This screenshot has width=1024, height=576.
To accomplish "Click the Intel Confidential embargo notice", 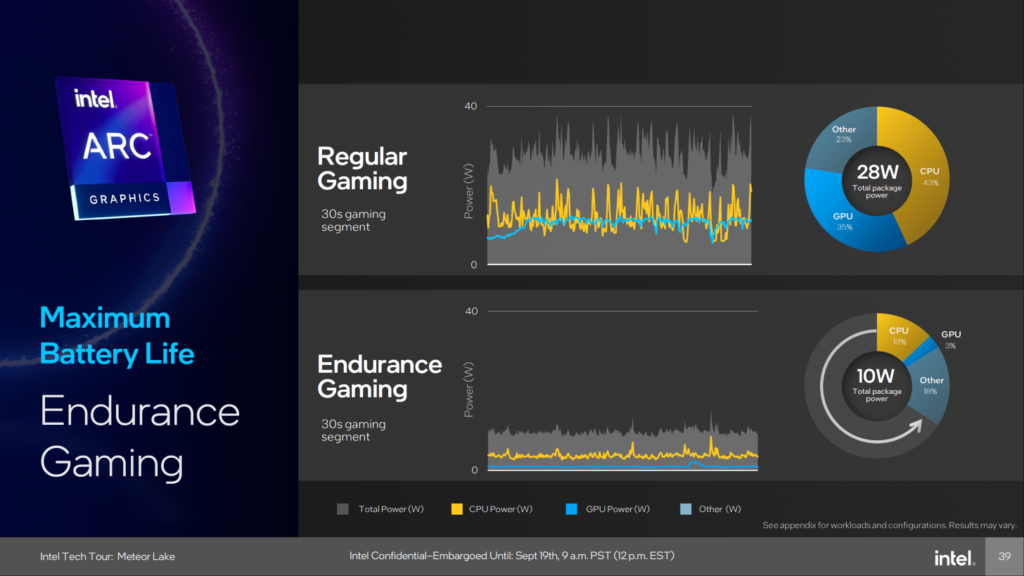I will point(512,556).
